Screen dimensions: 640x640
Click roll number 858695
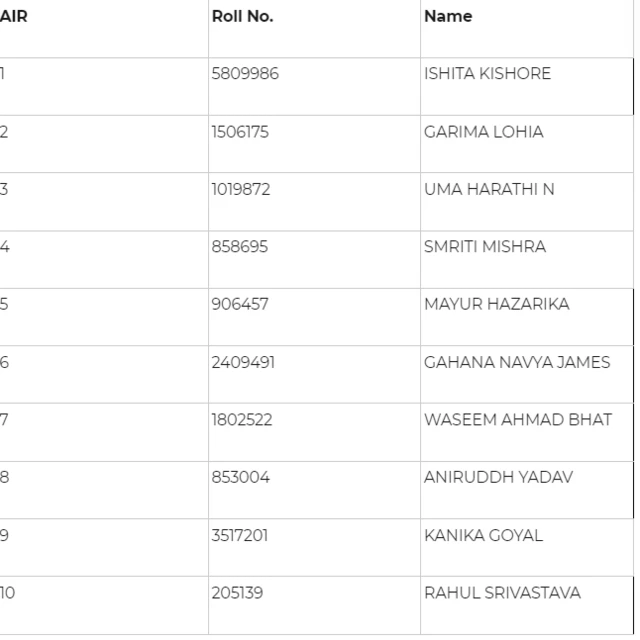point(240,247)
